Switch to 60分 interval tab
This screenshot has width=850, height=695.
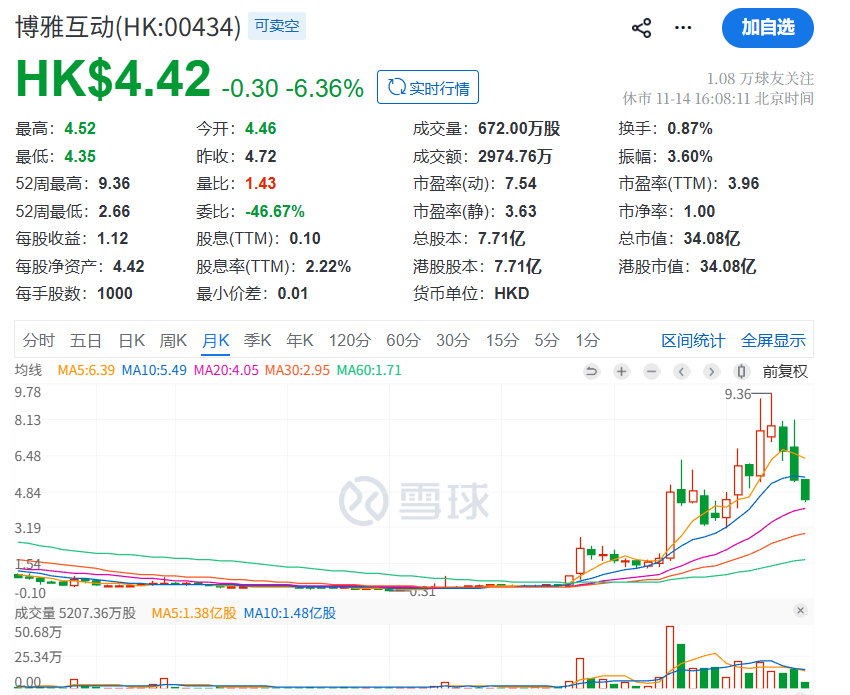coord(403,340)
